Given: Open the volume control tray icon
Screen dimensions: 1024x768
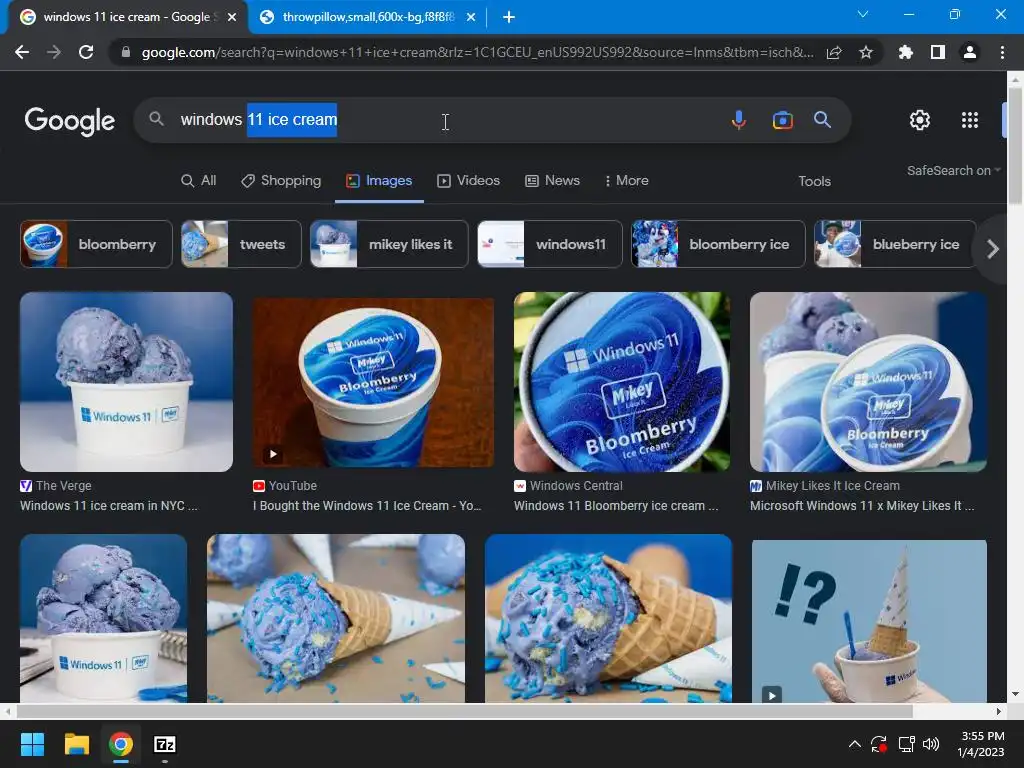Looking at the screenshot, I should point(931,744).
